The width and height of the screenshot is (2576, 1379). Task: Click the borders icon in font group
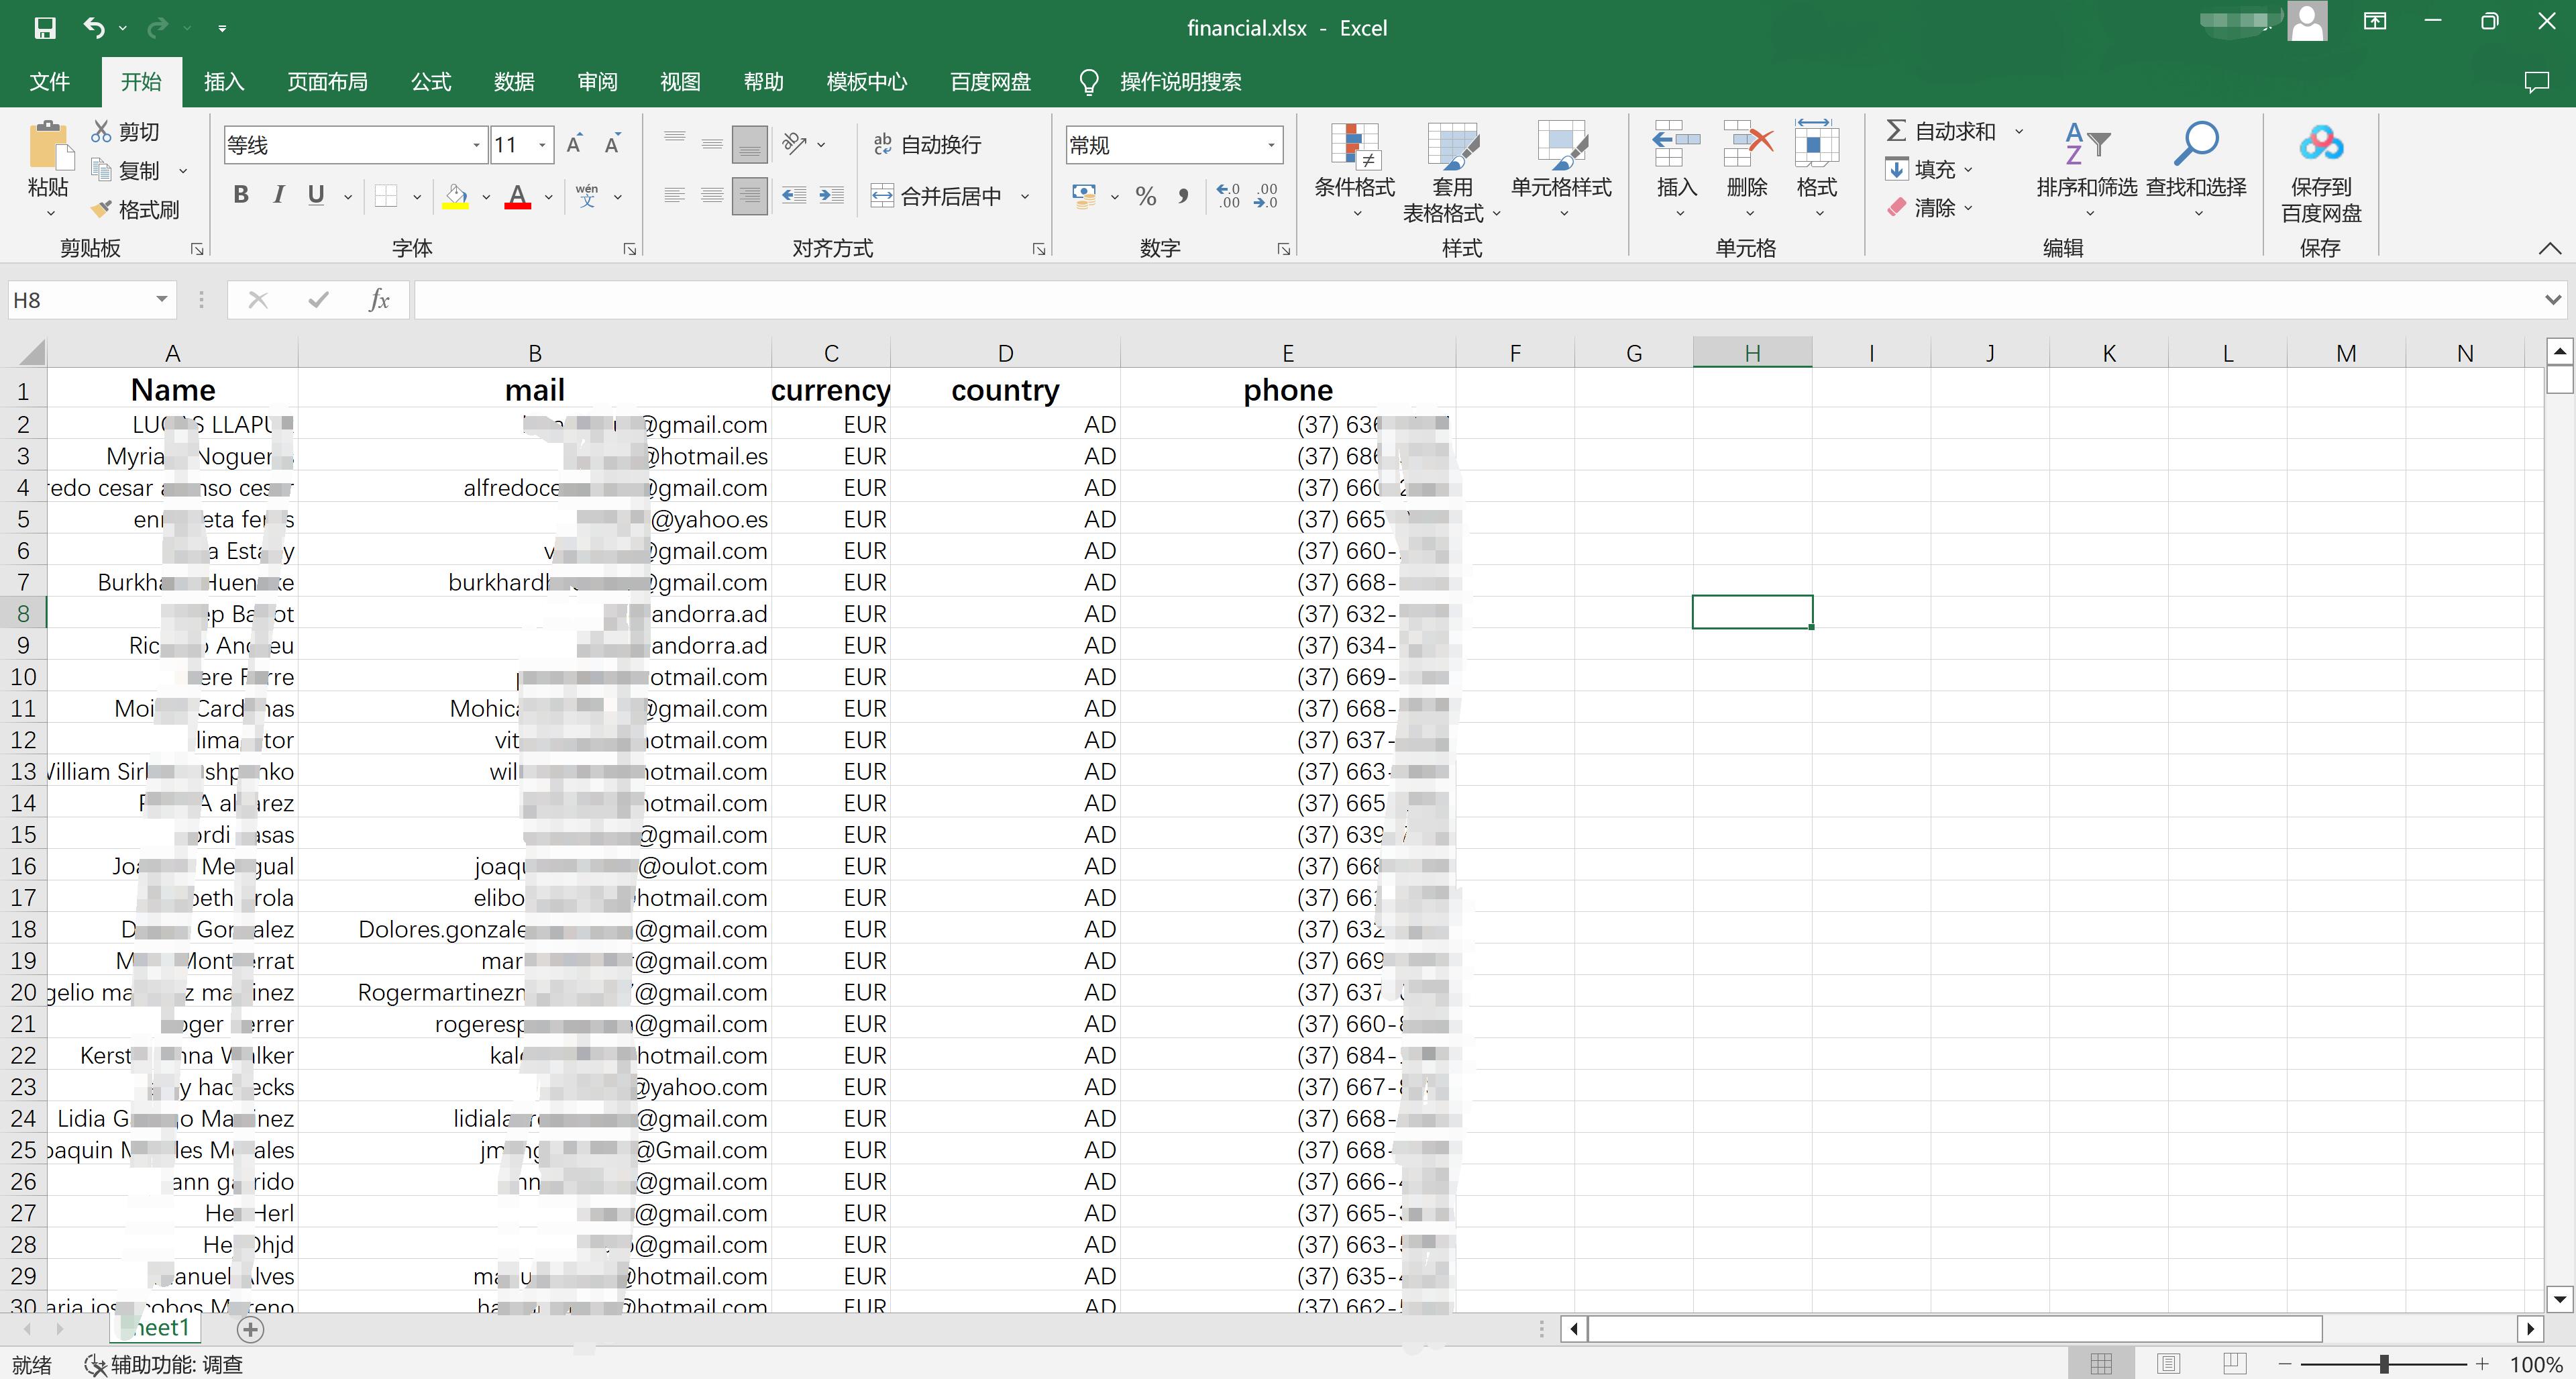click(x=386, y=196)
